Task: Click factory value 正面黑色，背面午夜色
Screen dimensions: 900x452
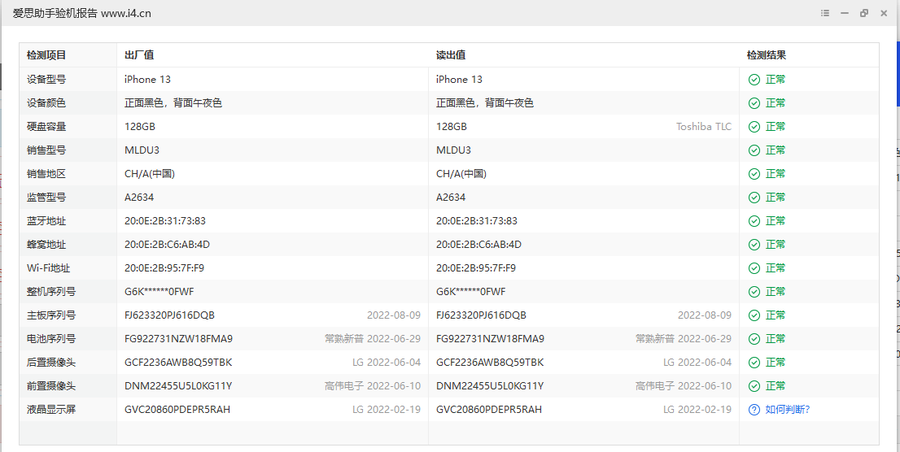Action: [173, 103]
